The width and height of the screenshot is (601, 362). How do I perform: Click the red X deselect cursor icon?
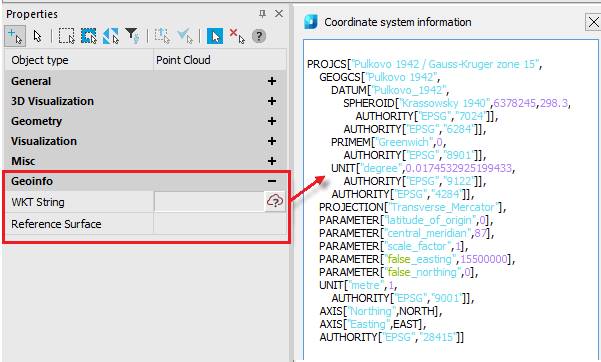pos(236,36)
